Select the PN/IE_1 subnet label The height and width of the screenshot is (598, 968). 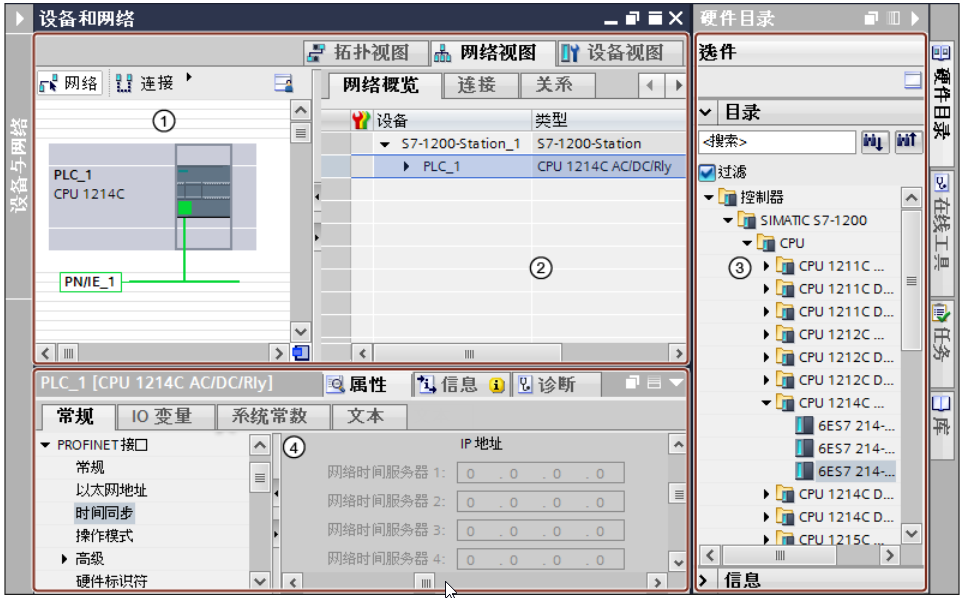pos(90,282)
